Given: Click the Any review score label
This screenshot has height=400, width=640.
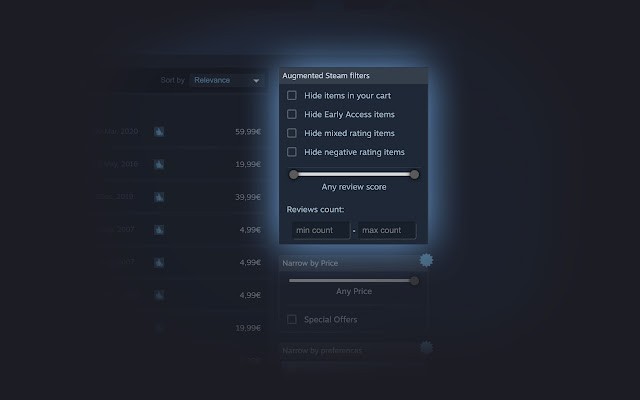Looking at the screenshot, I should (x=353, y=187).
